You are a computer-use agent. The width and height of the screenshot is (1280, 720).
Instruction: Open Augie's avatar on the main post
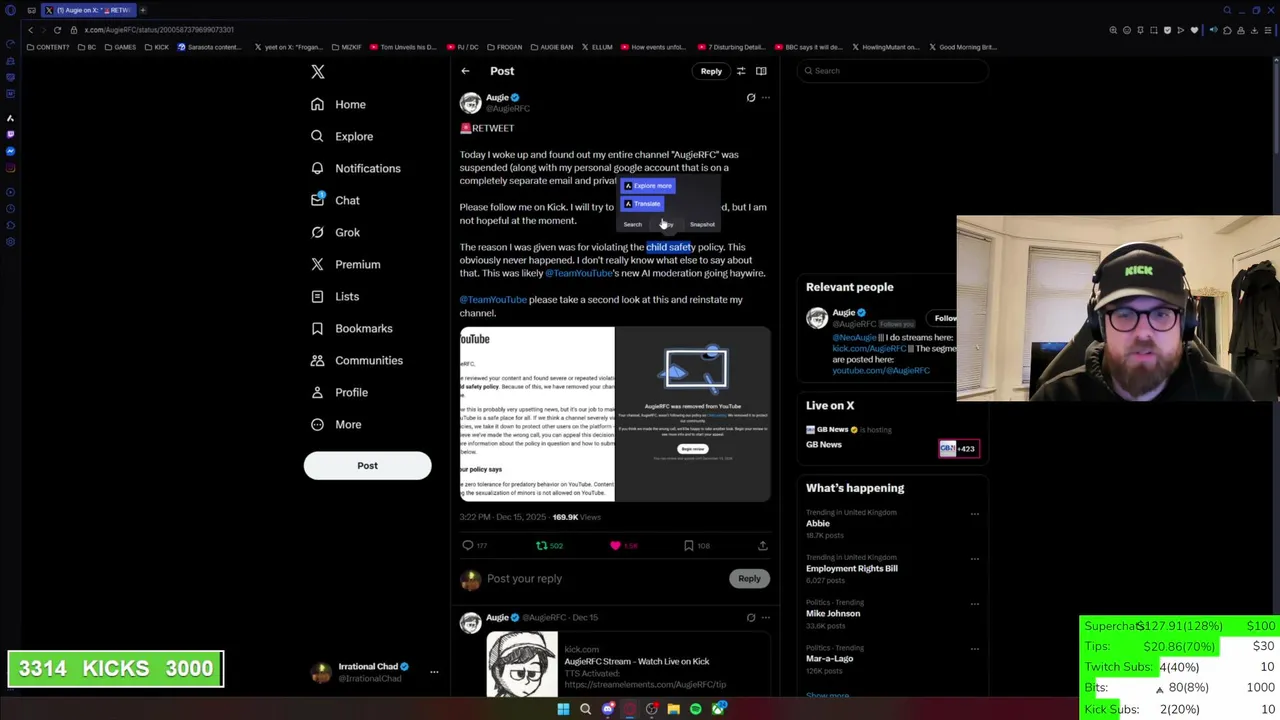tap(470, 102)
